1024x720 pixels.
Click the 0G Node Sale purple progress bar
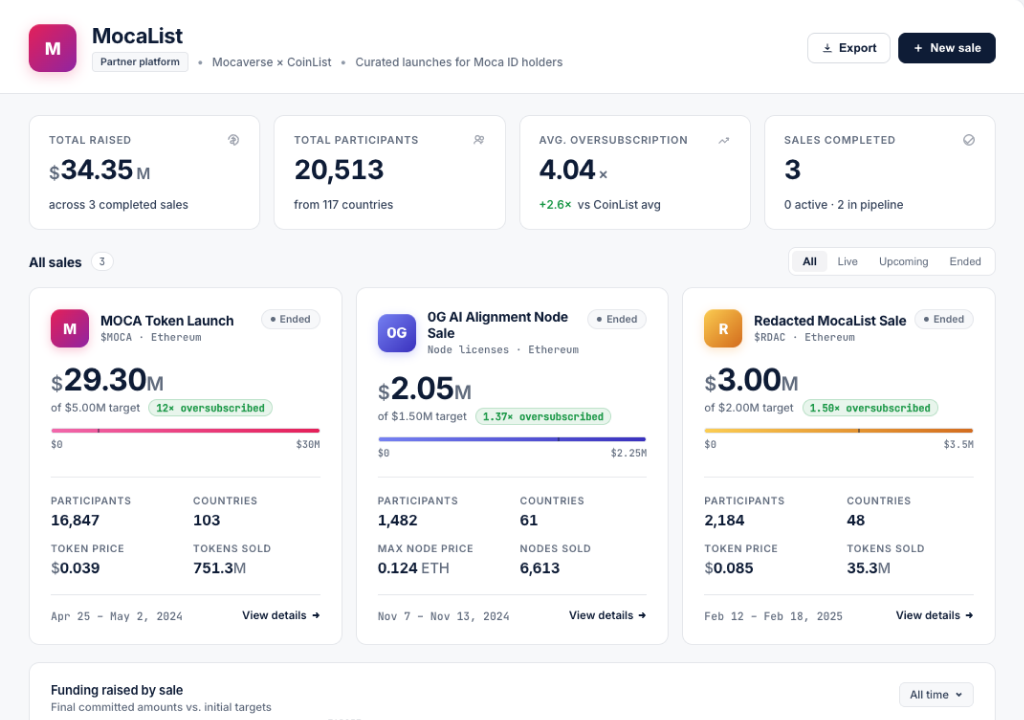(x=512, y=439)
